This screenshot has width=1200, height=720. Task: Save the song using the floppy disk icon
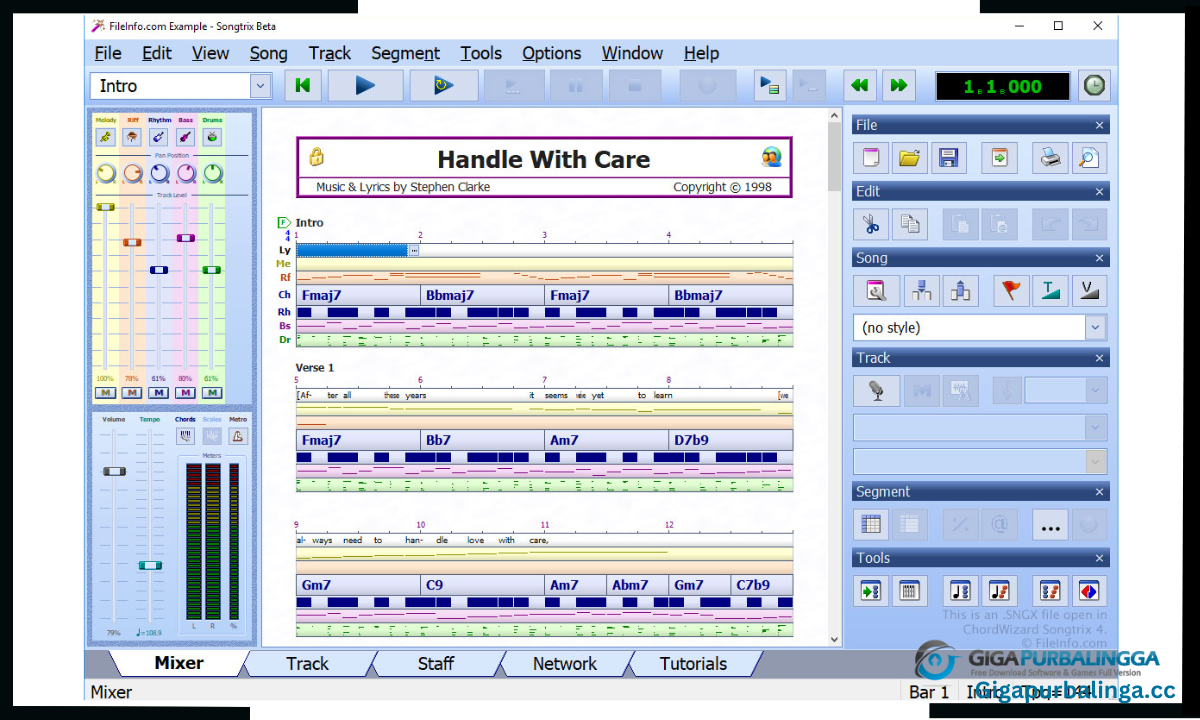[948, 157]
